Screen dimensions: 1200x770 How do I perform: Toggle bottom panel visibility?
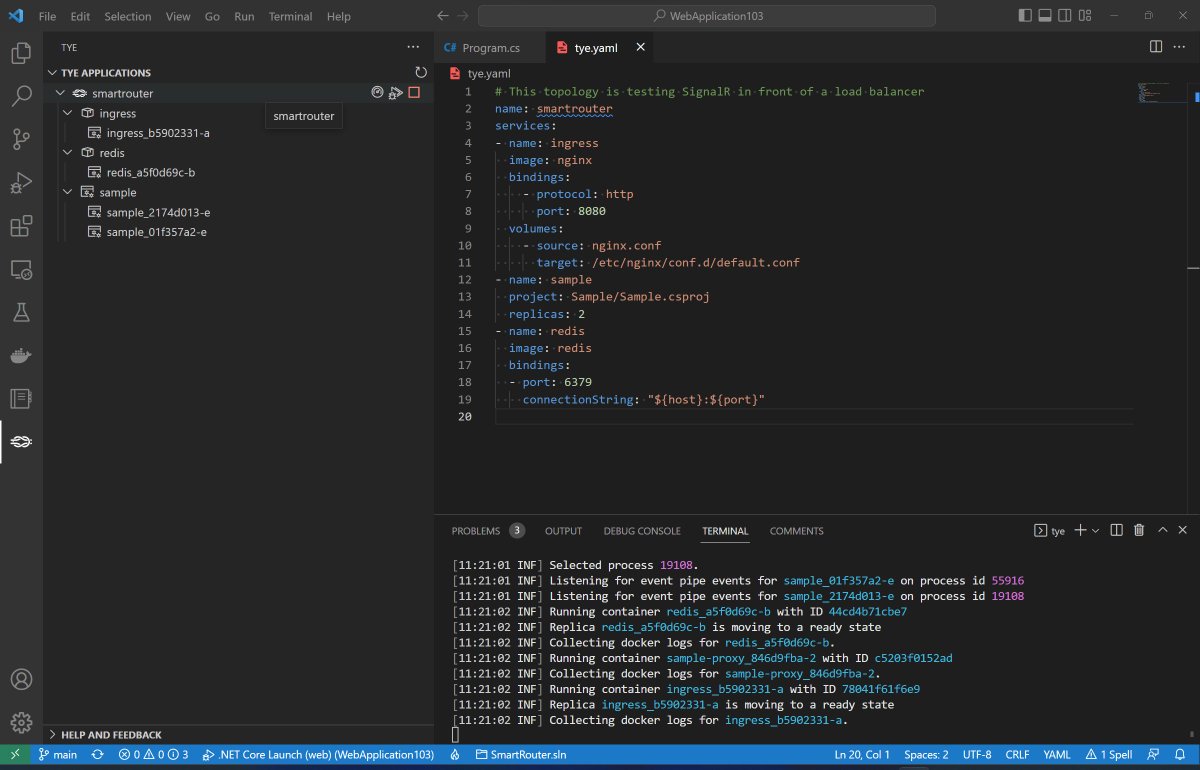1045,16
